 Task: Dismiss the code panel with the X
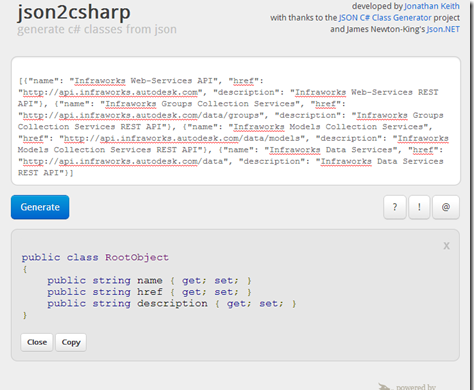(x=446, y=246)
